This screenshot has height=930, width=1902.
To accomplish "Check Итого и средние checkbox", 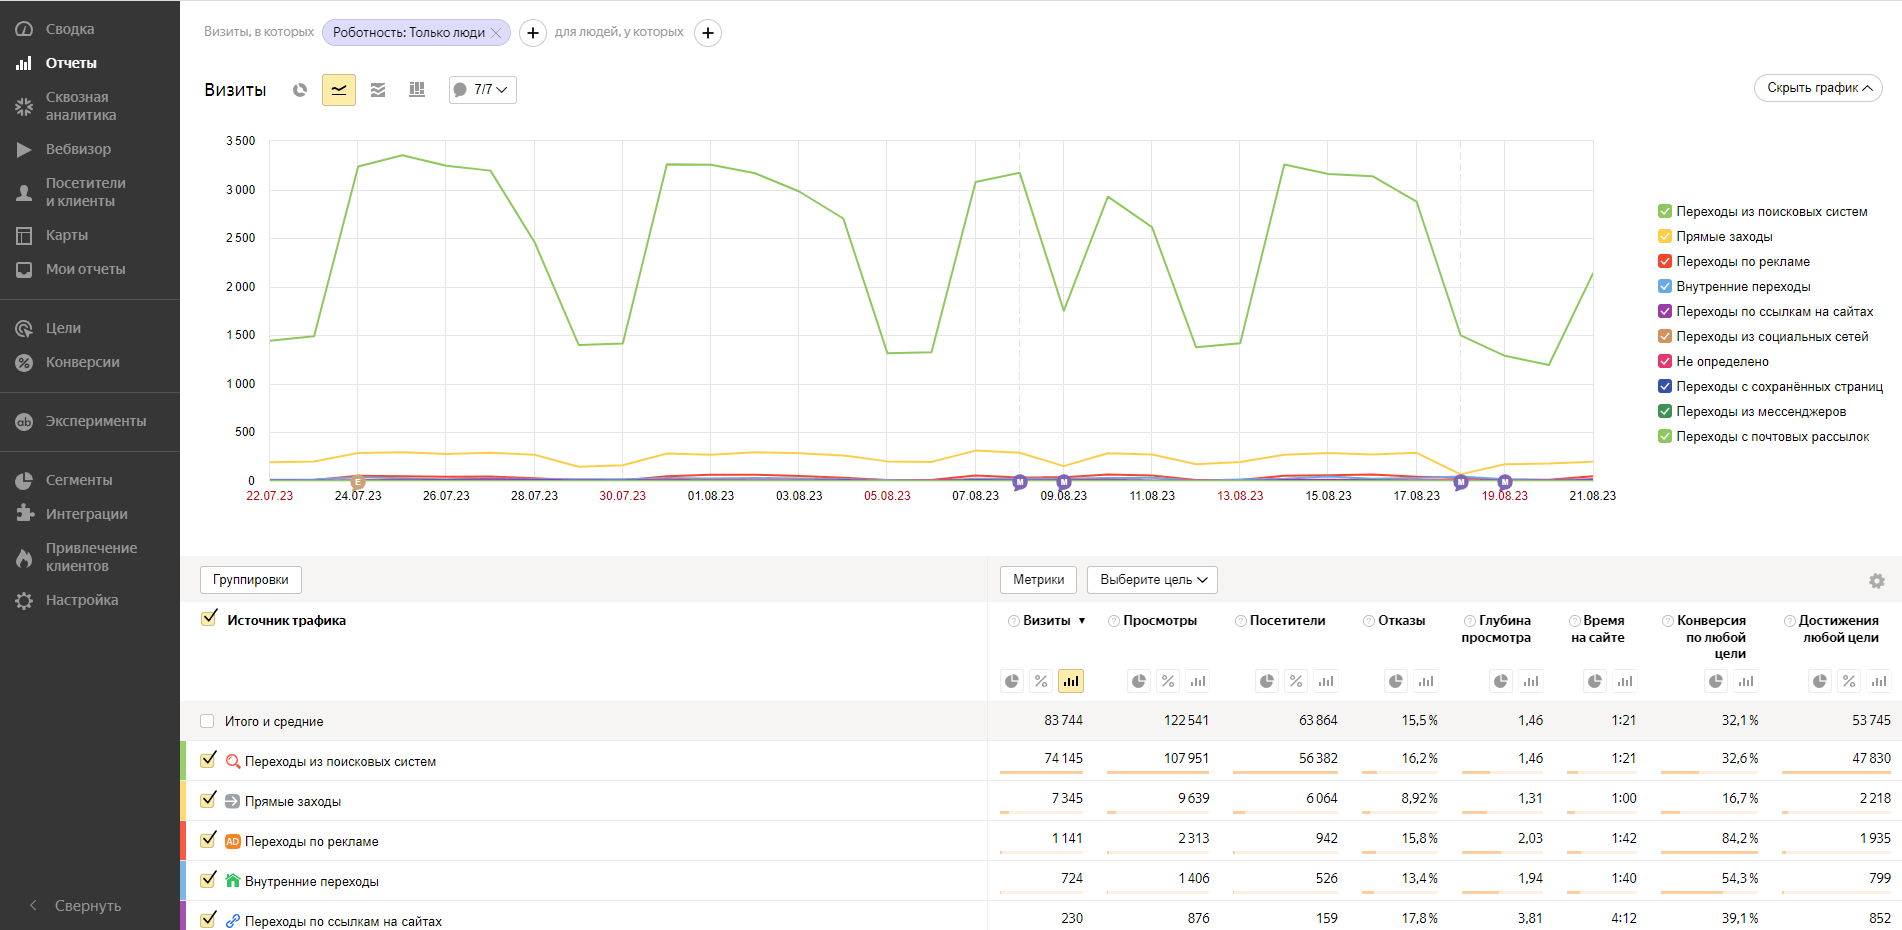I will click(x=207, y=721).
